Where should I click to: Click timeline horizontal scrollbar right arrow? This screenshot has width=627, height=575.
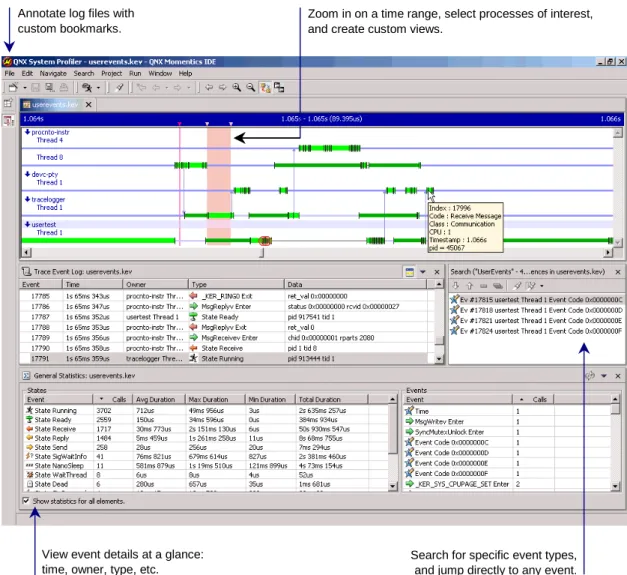coord(608,252)
